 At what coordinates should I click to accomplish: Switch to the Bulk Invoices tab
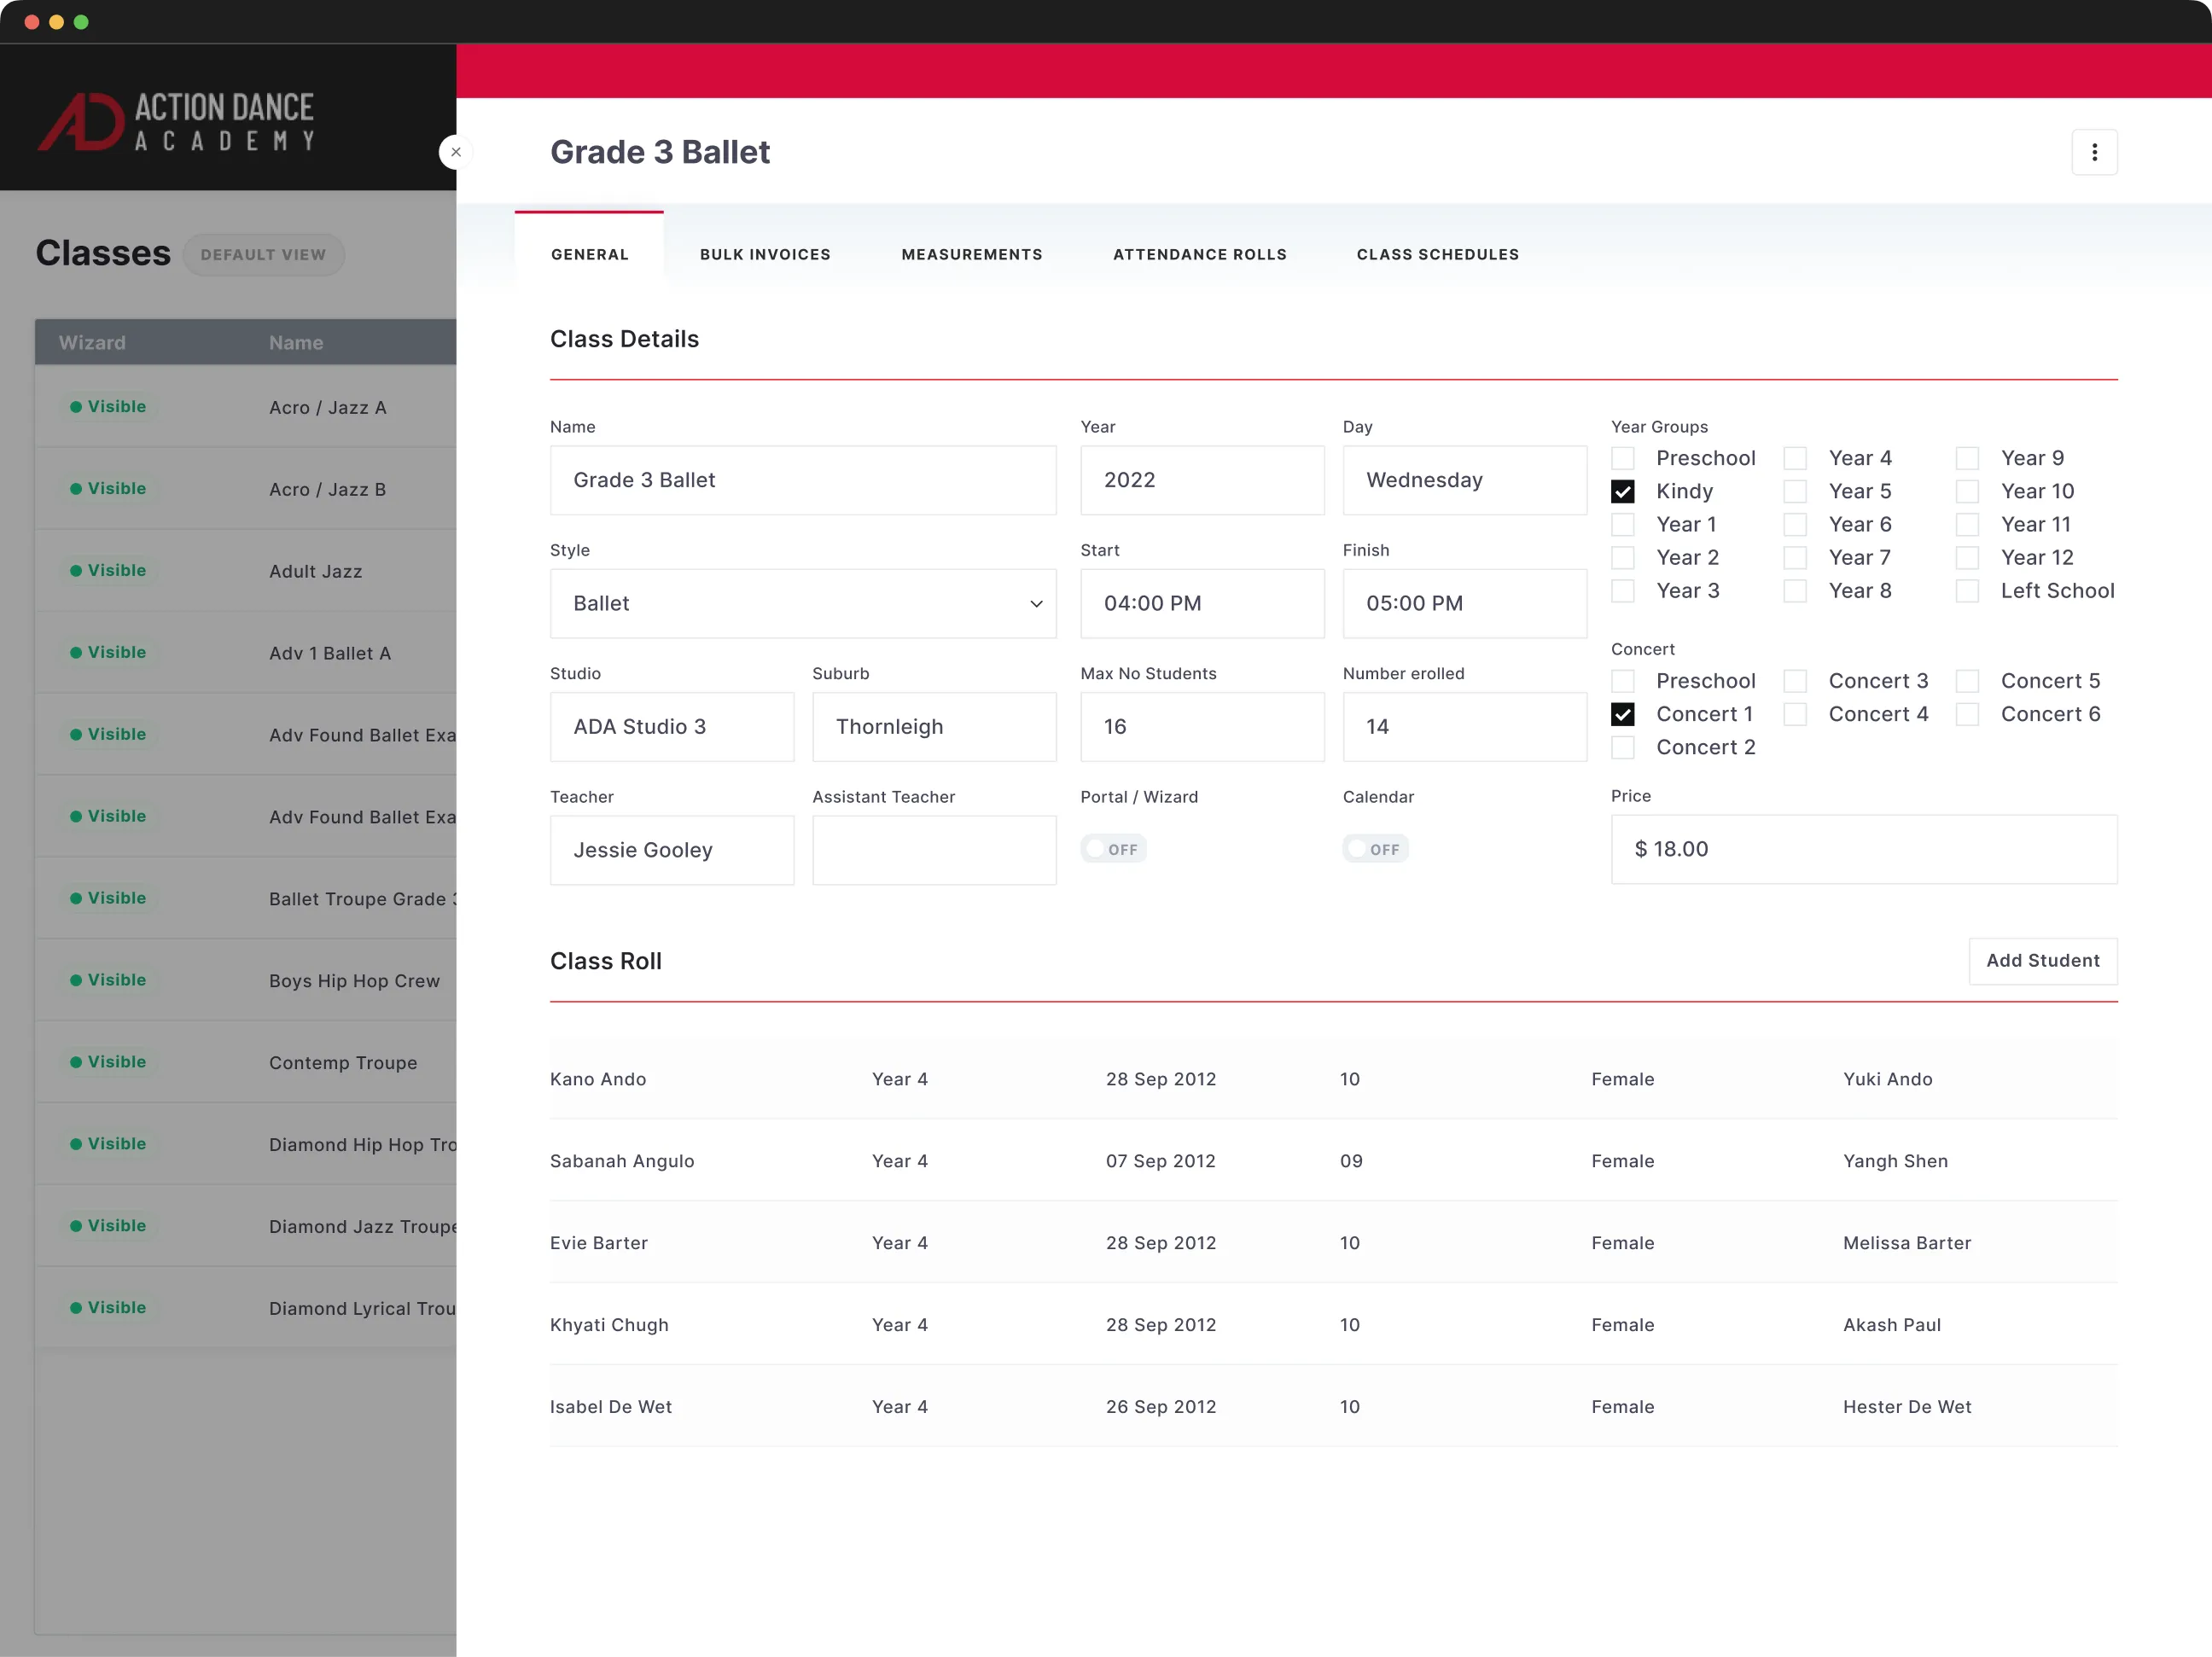click(x=764, y=254)
